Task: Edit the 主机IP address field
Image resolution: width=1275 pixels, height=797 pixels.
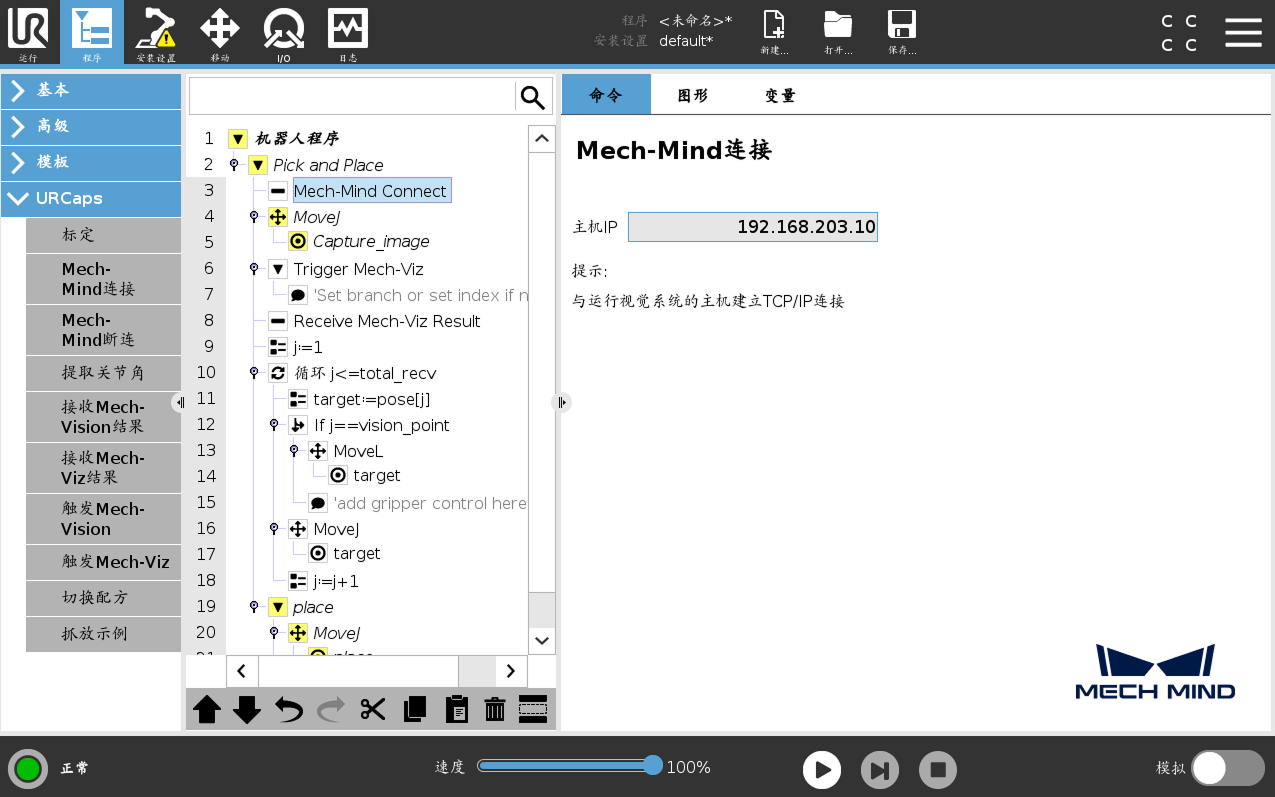Action: click(x=753, y=227)
